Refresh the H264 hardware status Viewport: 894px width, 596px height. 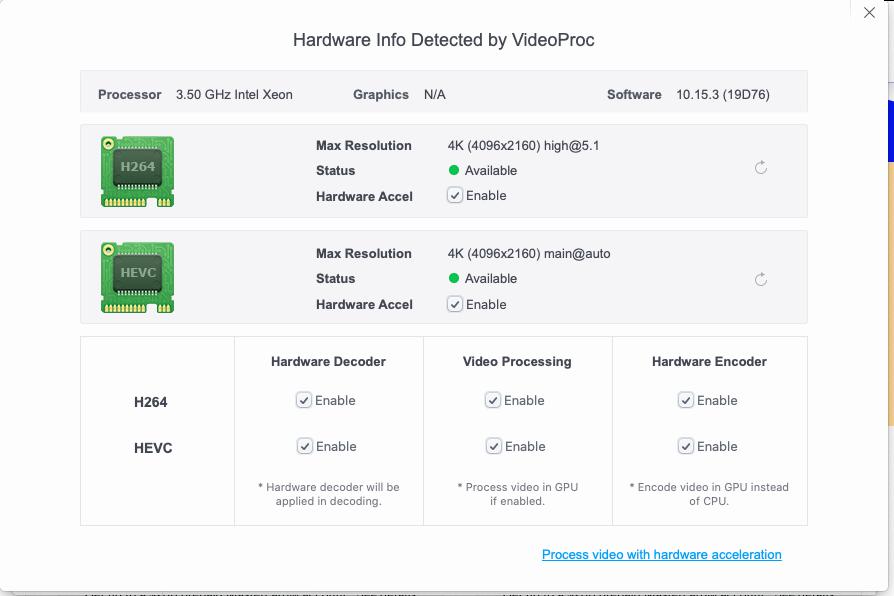pyautogui.click(x=761, y=168)
